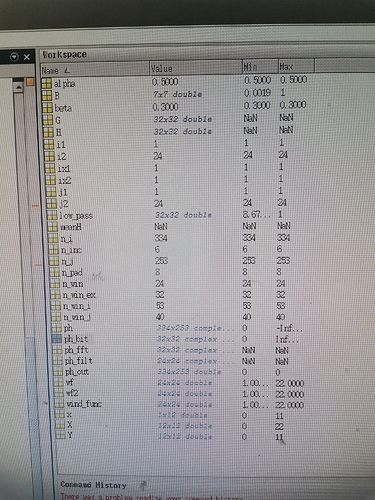Click the scrollbar up arrow in left panel
The height and width of the screenshot is (500, 375).
point(18,87)
